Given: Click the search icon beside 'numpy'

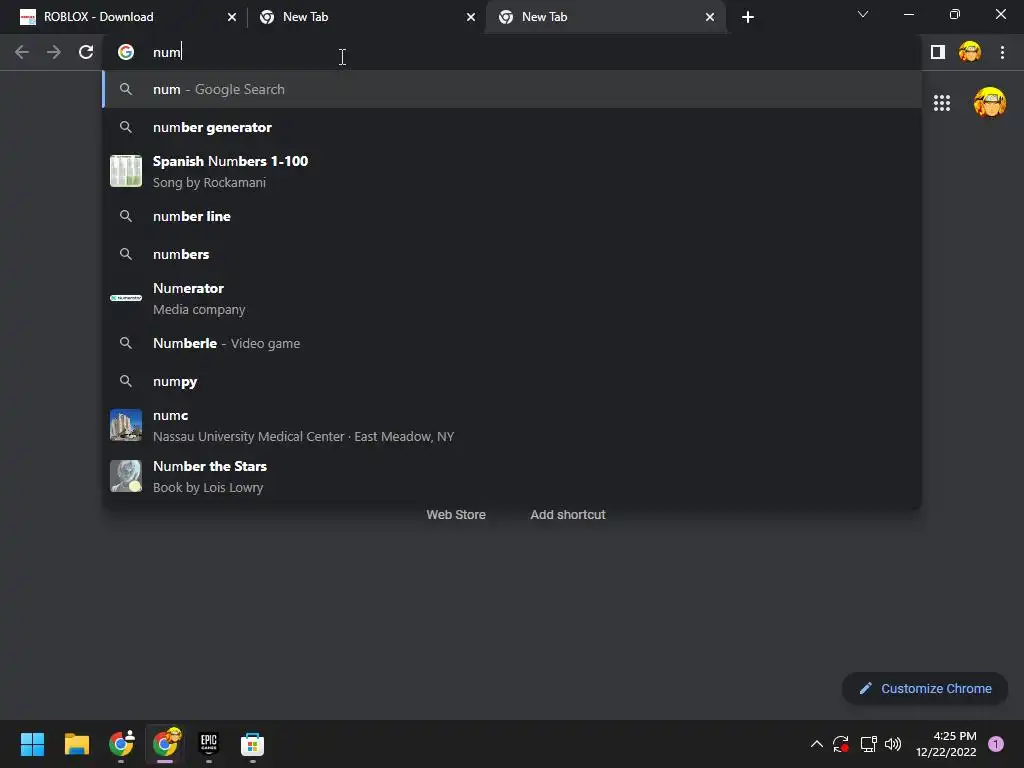Looking at the screenshot, I should [x=126, y=381].
